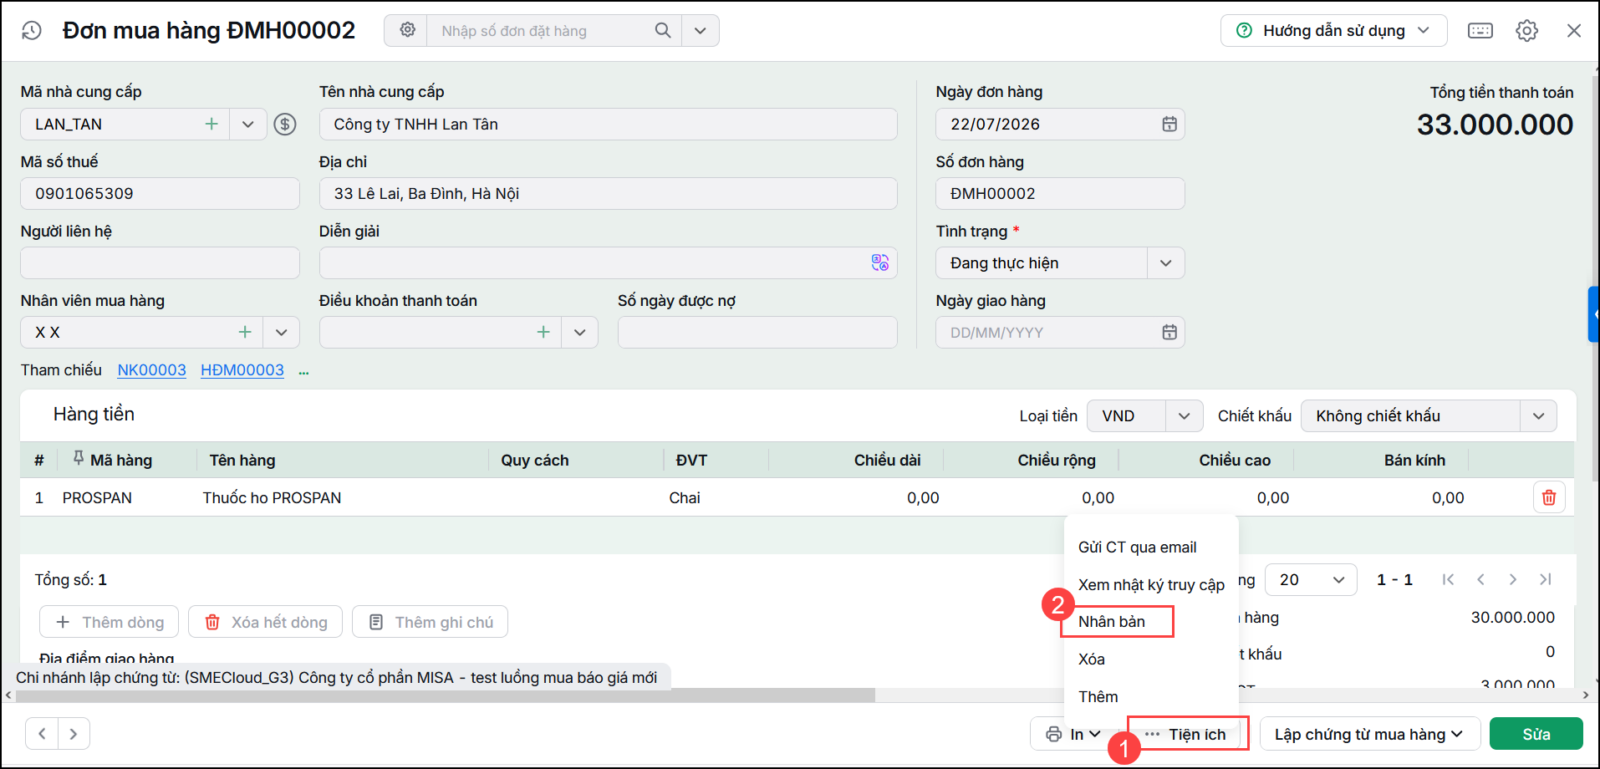Expand the Loại tiền VND dropdown
Image resolution: width=1600 pixels, height=769 pixels.
(x=1184, y=416)
